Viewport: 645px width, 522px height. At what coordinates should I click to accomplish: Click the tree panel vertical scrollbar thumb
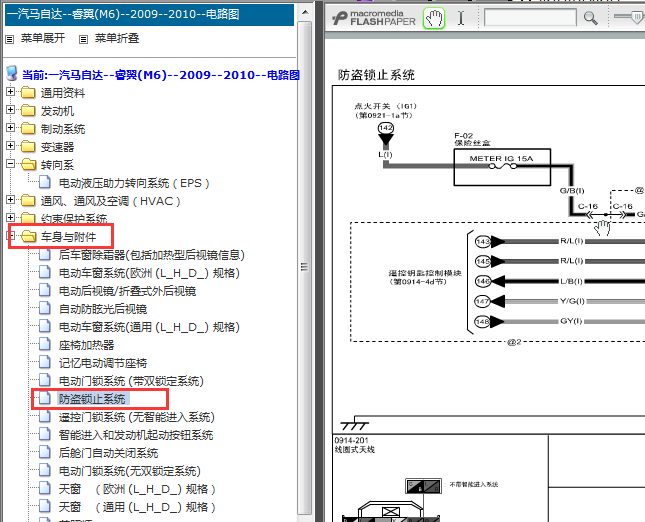point(305,267)
